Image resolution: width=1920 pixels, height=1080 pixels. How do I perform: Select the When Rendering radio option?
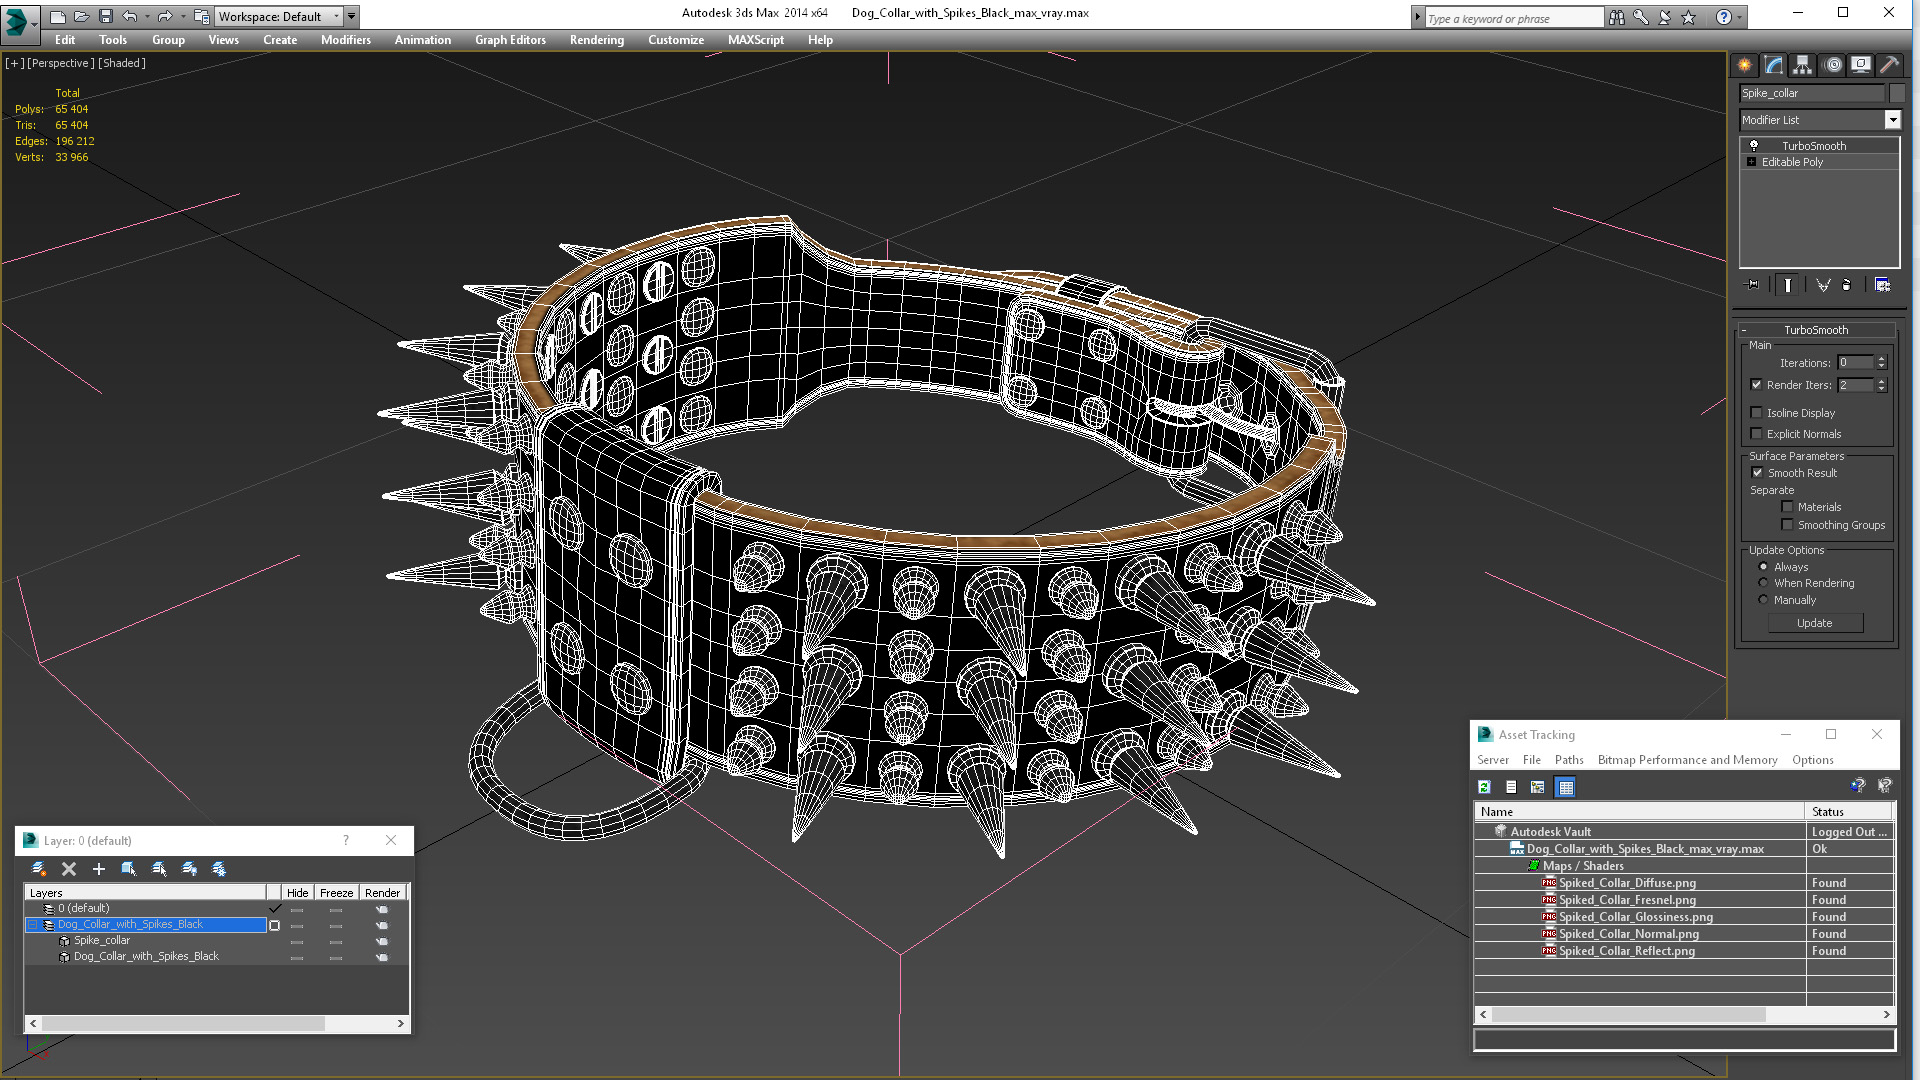pyautogui.click(x=1764, y=583)
